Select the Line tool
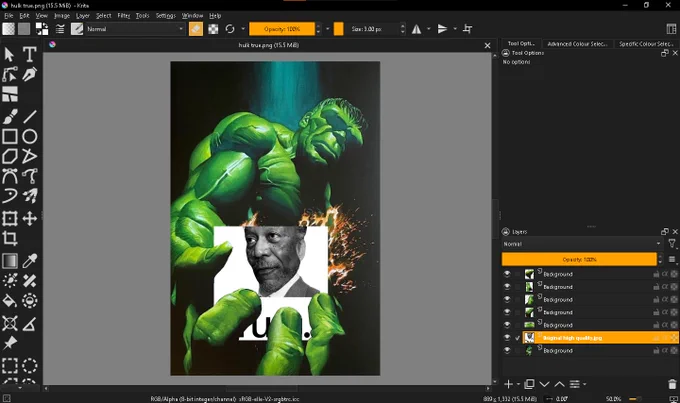Screen dimensions: 680x403 [x=29, y=116]
